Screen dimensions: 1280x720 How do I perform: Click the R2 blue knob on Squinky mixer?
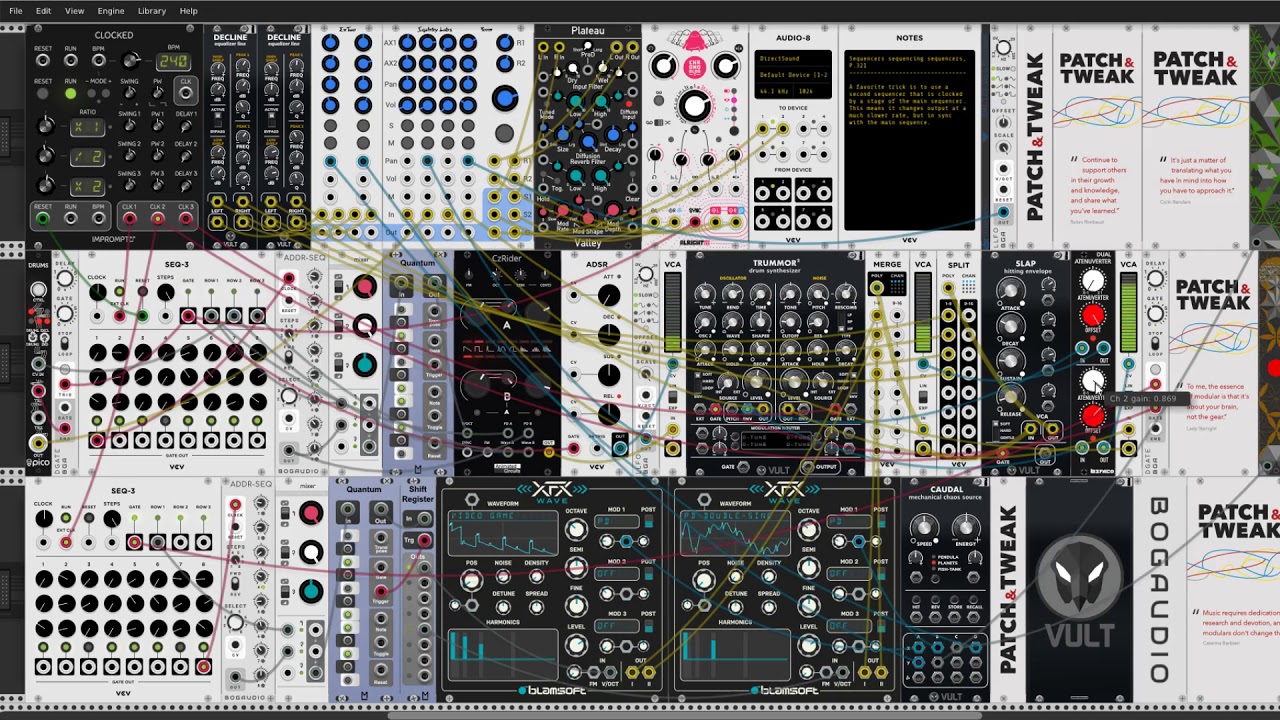(504, 63)
